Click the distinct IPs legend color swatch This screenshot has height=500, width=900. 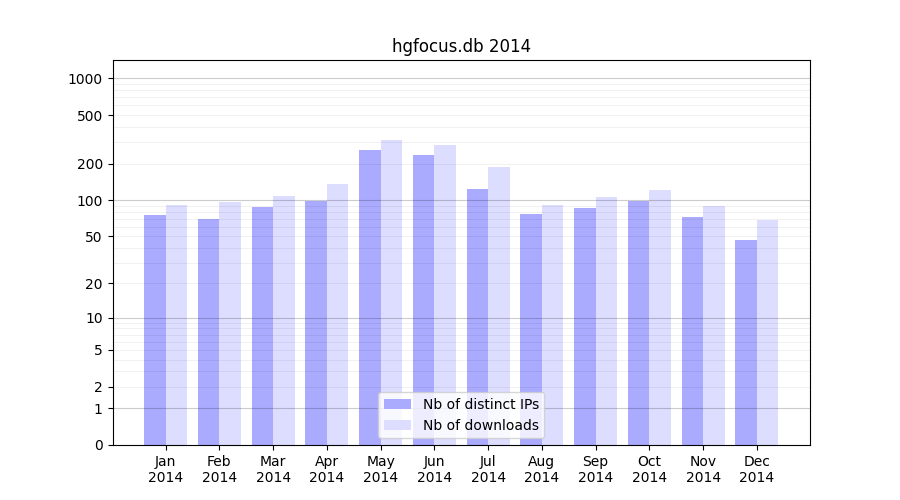pos(397,404)
